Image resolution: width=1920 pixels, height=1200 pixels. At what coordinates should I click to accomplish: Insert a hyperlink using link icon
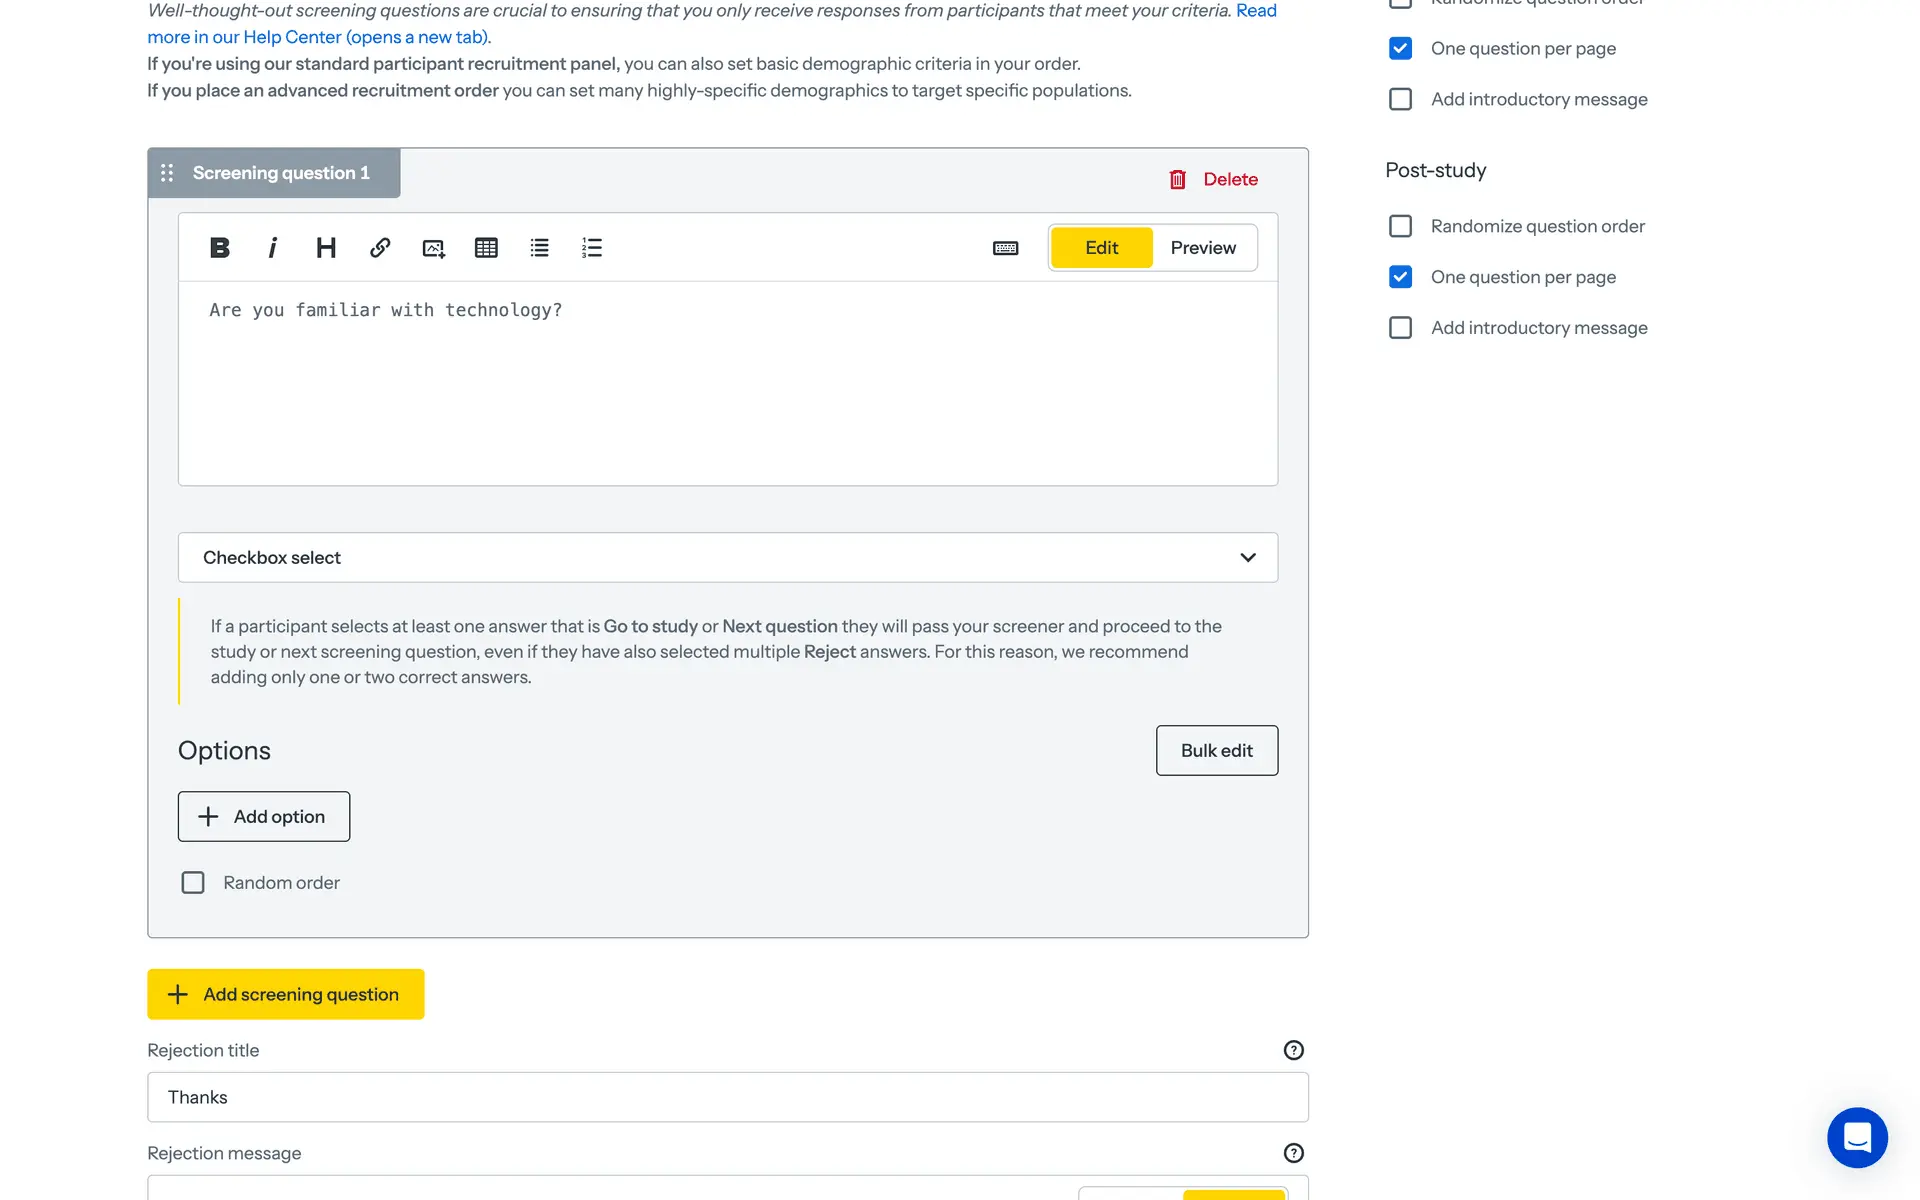pos(380,248)
